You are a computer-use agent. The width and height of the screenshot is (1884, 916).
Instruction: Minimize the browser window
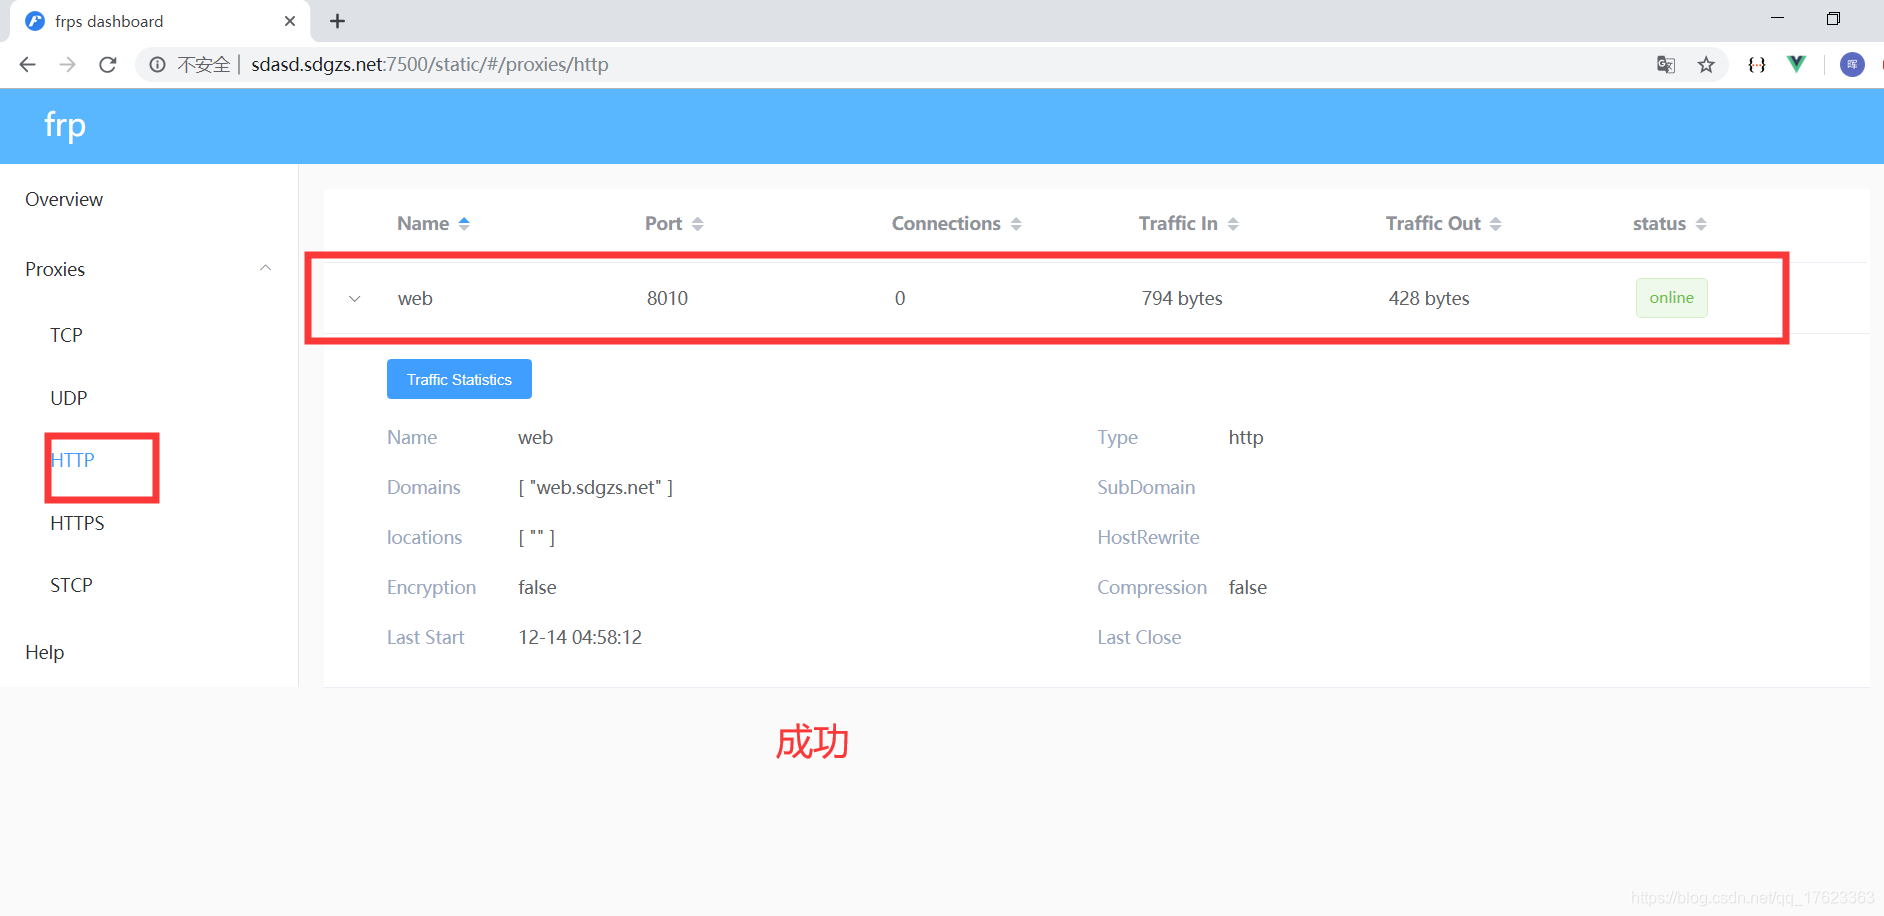(x=1777, y=18)
